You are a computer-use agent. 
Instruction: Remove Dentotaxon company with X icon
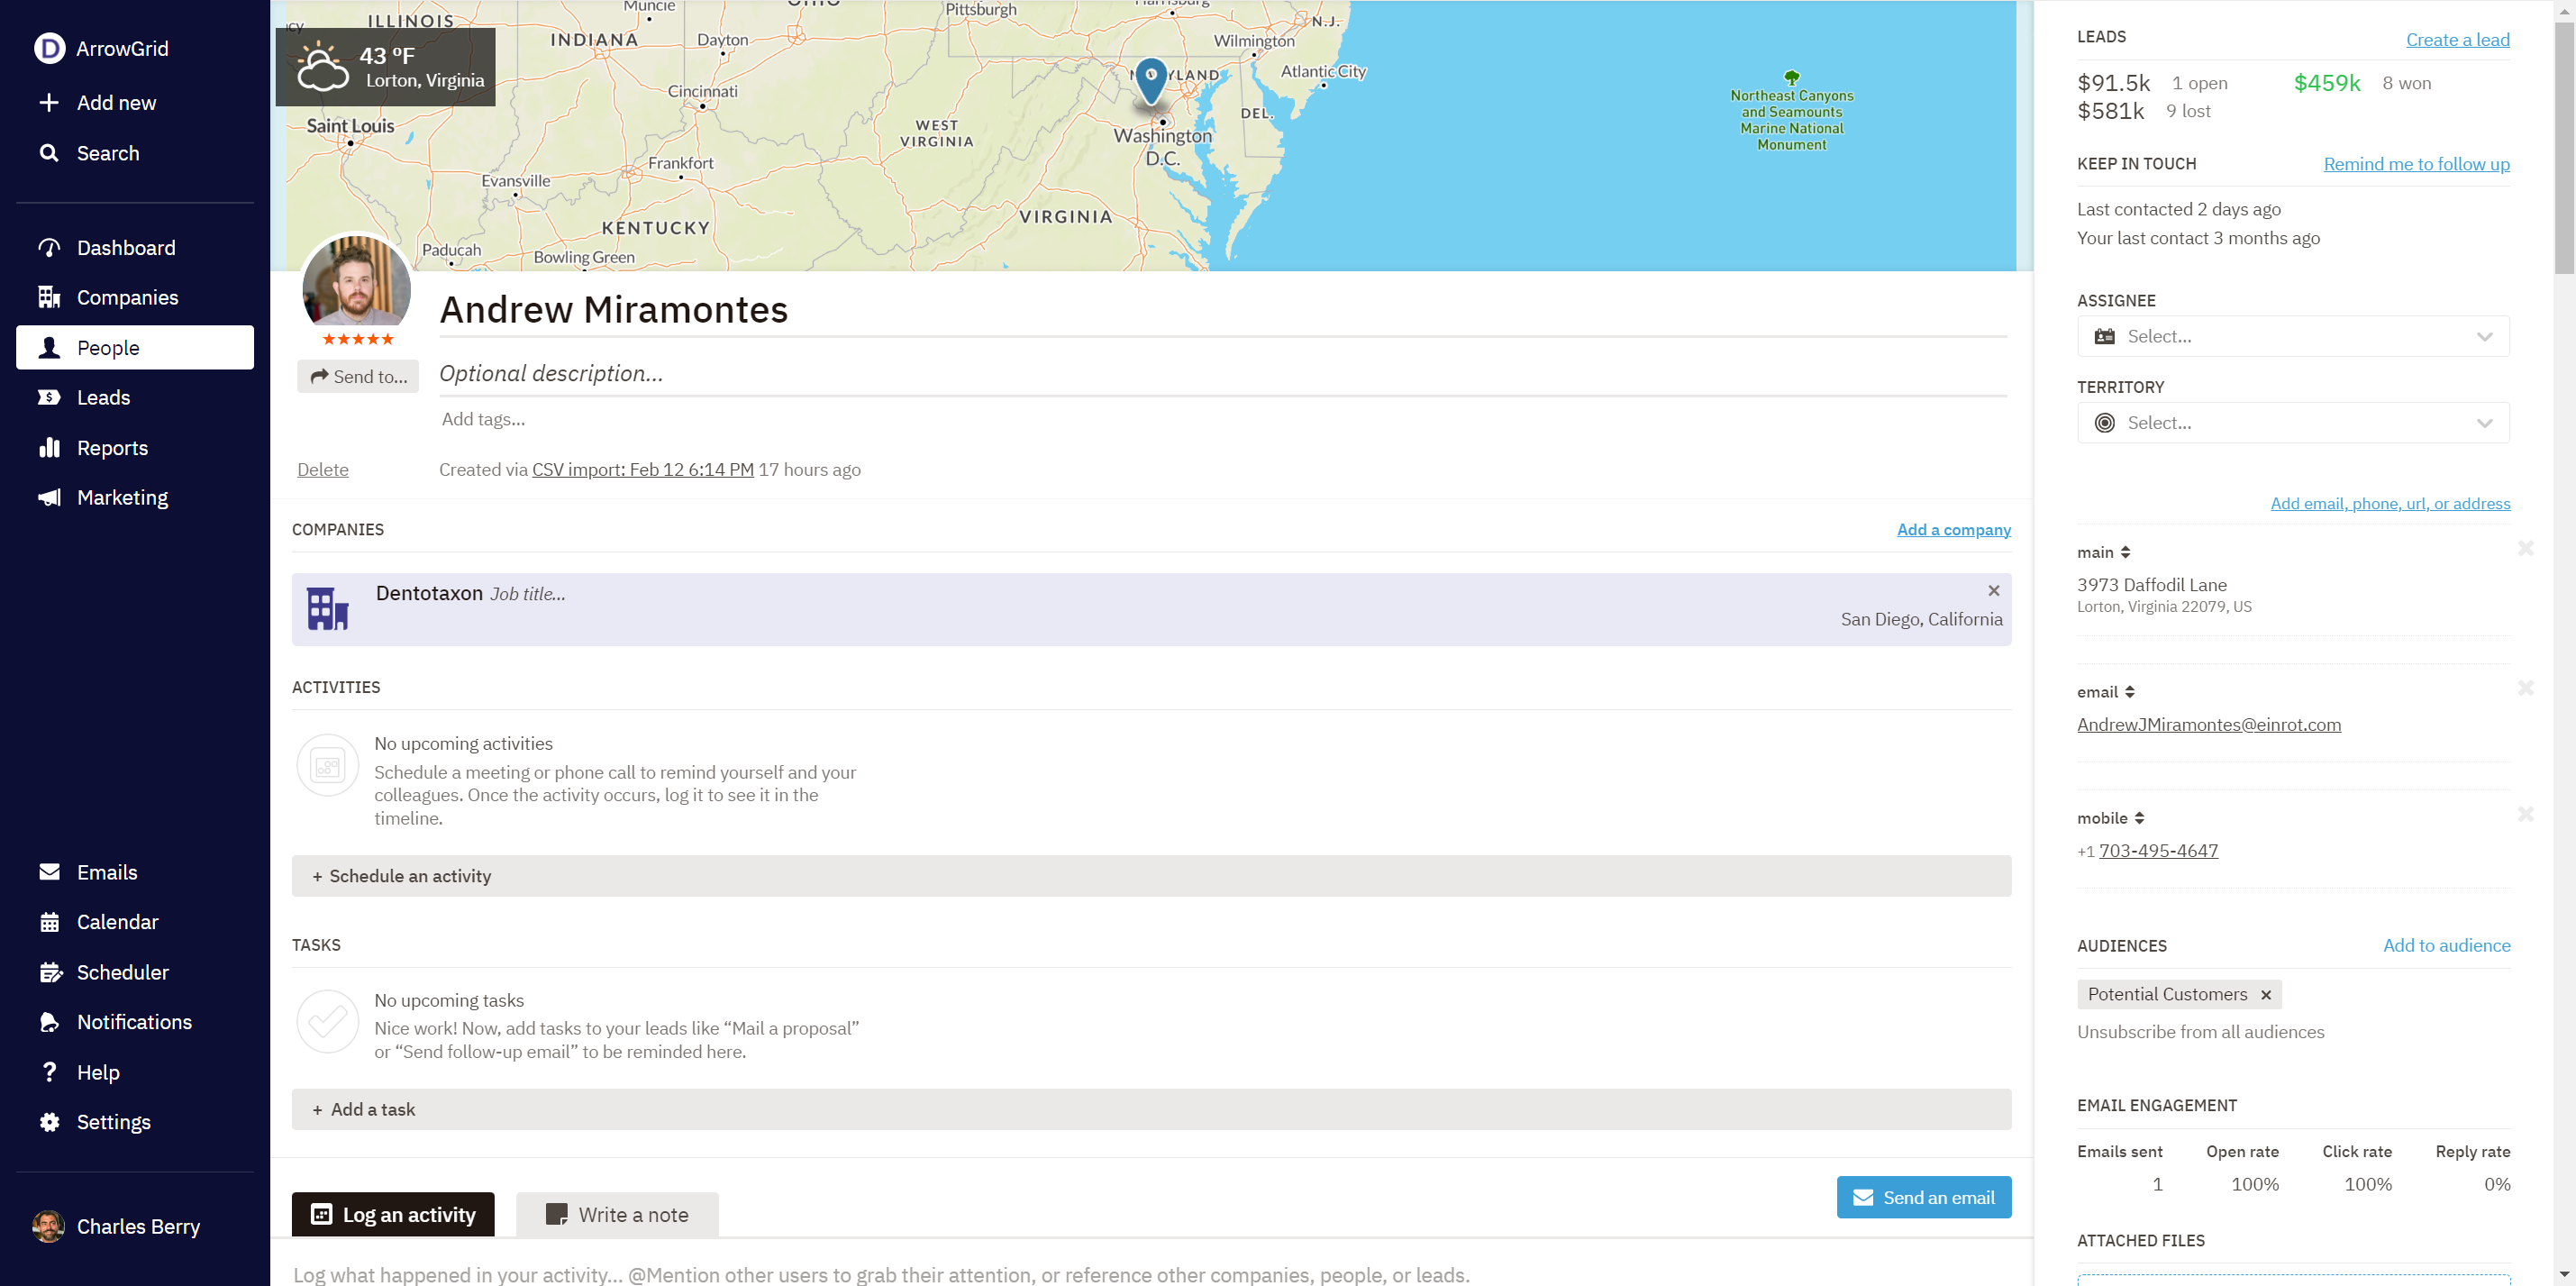(x=1993, y=591)
